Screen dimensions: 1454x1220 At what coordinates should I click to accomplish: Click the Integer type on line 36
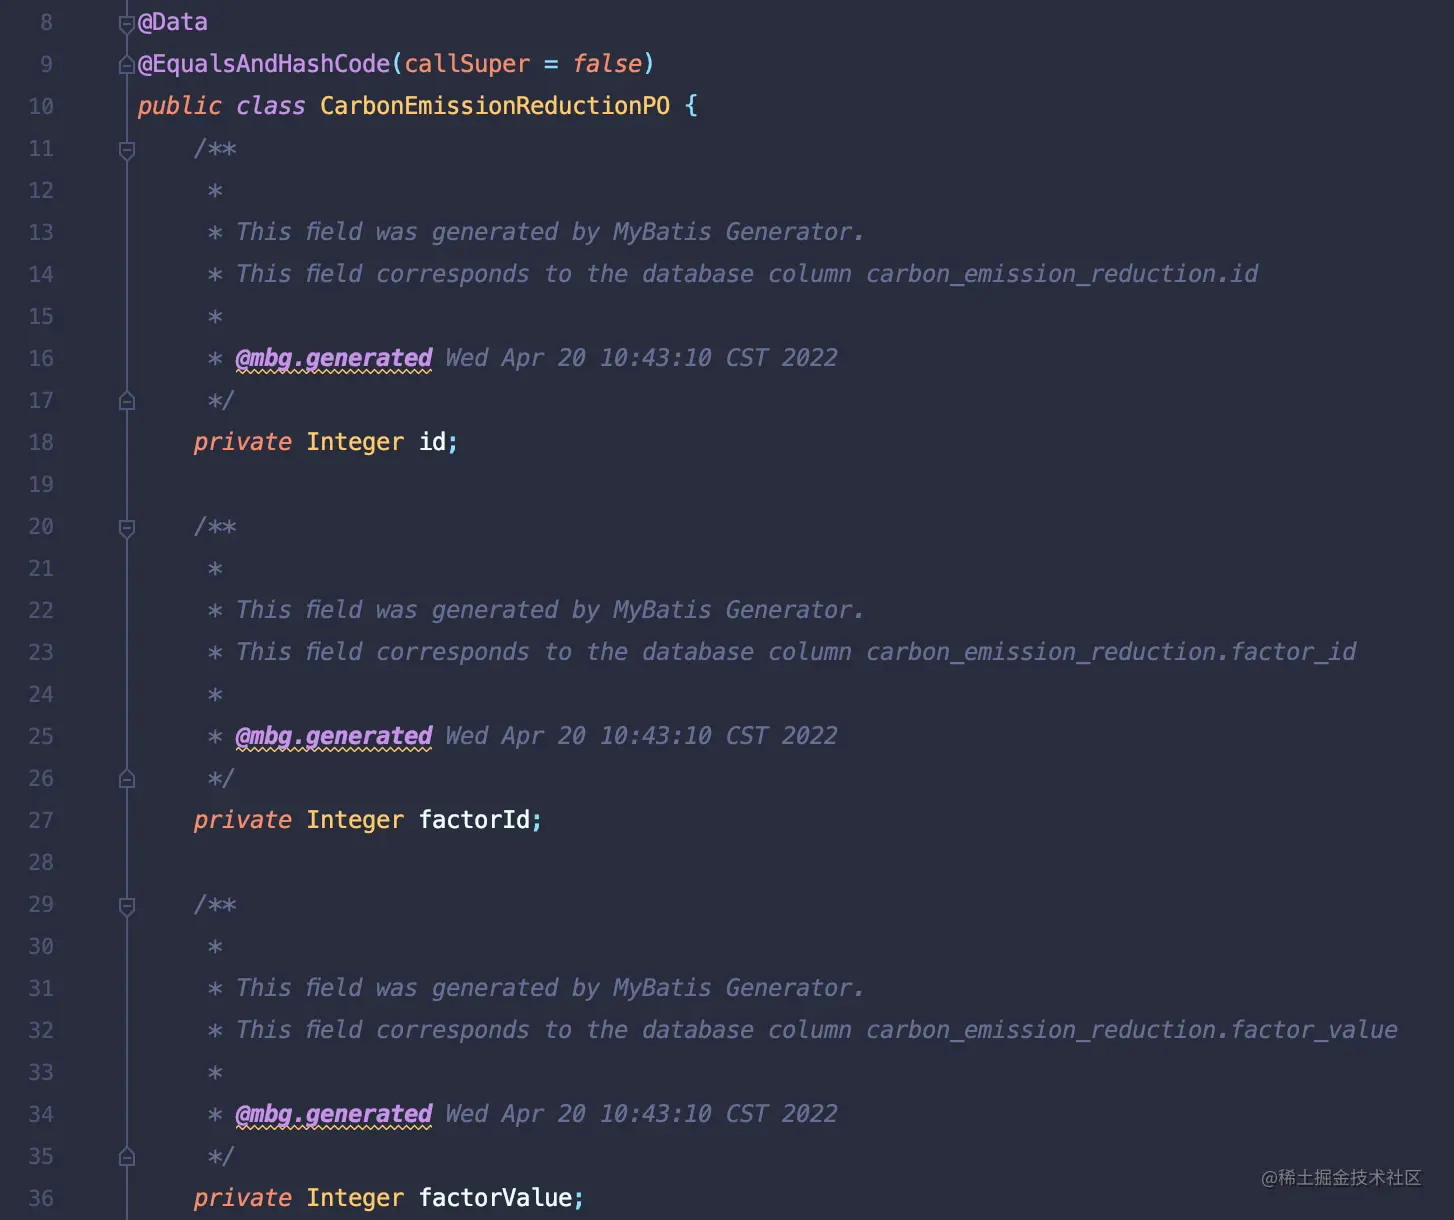click(x=355, y=1198)
